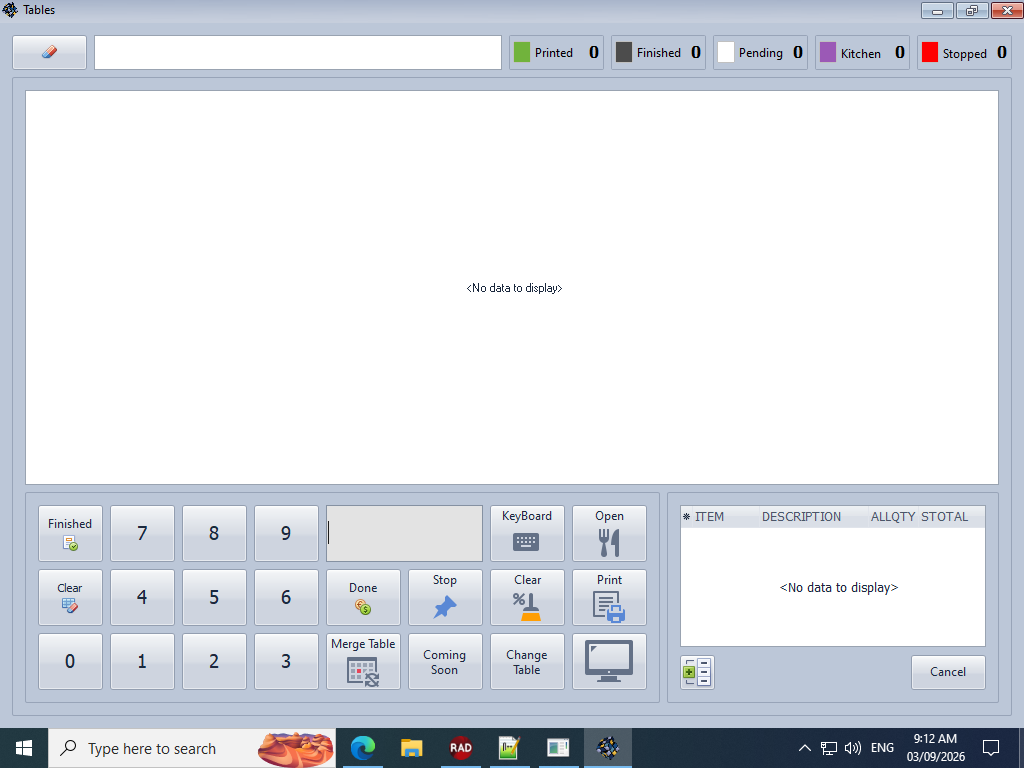Click the Open table fork-and-knife button
The height and width of the screenshot is (768, 1024).
pyautogui.click(x=609, y=533)
